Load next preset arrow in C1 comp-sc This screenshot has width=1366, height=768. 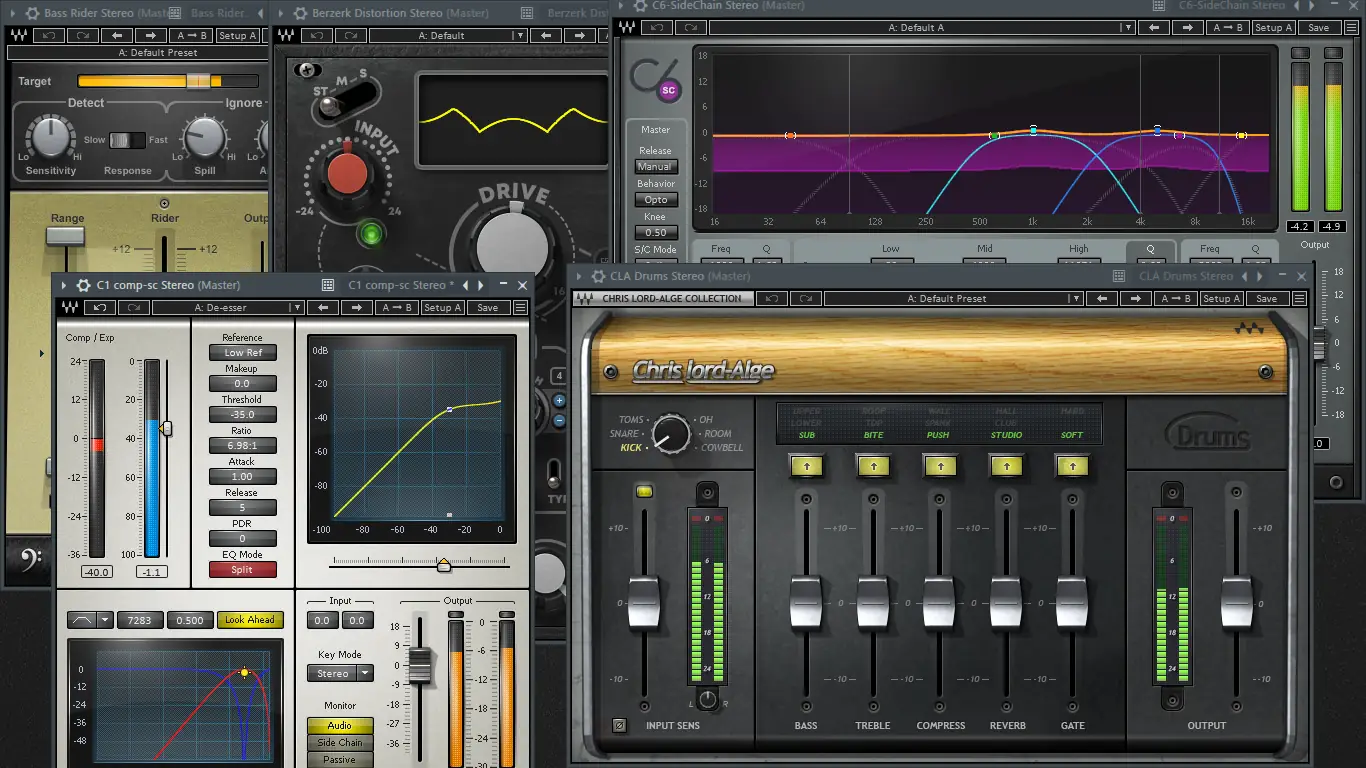pyautogui.click(x=358, y=308)
